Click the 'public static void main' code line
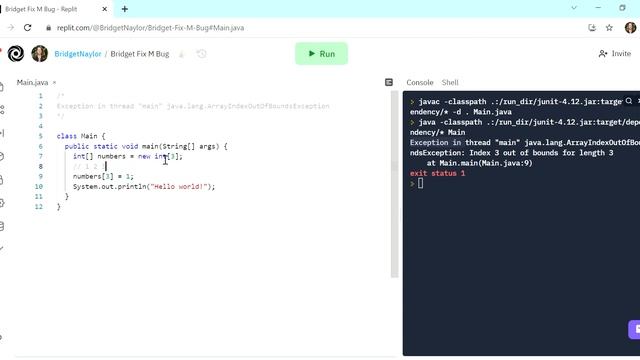The height and width of the screenshot is (360, 640). coord(146,146)
